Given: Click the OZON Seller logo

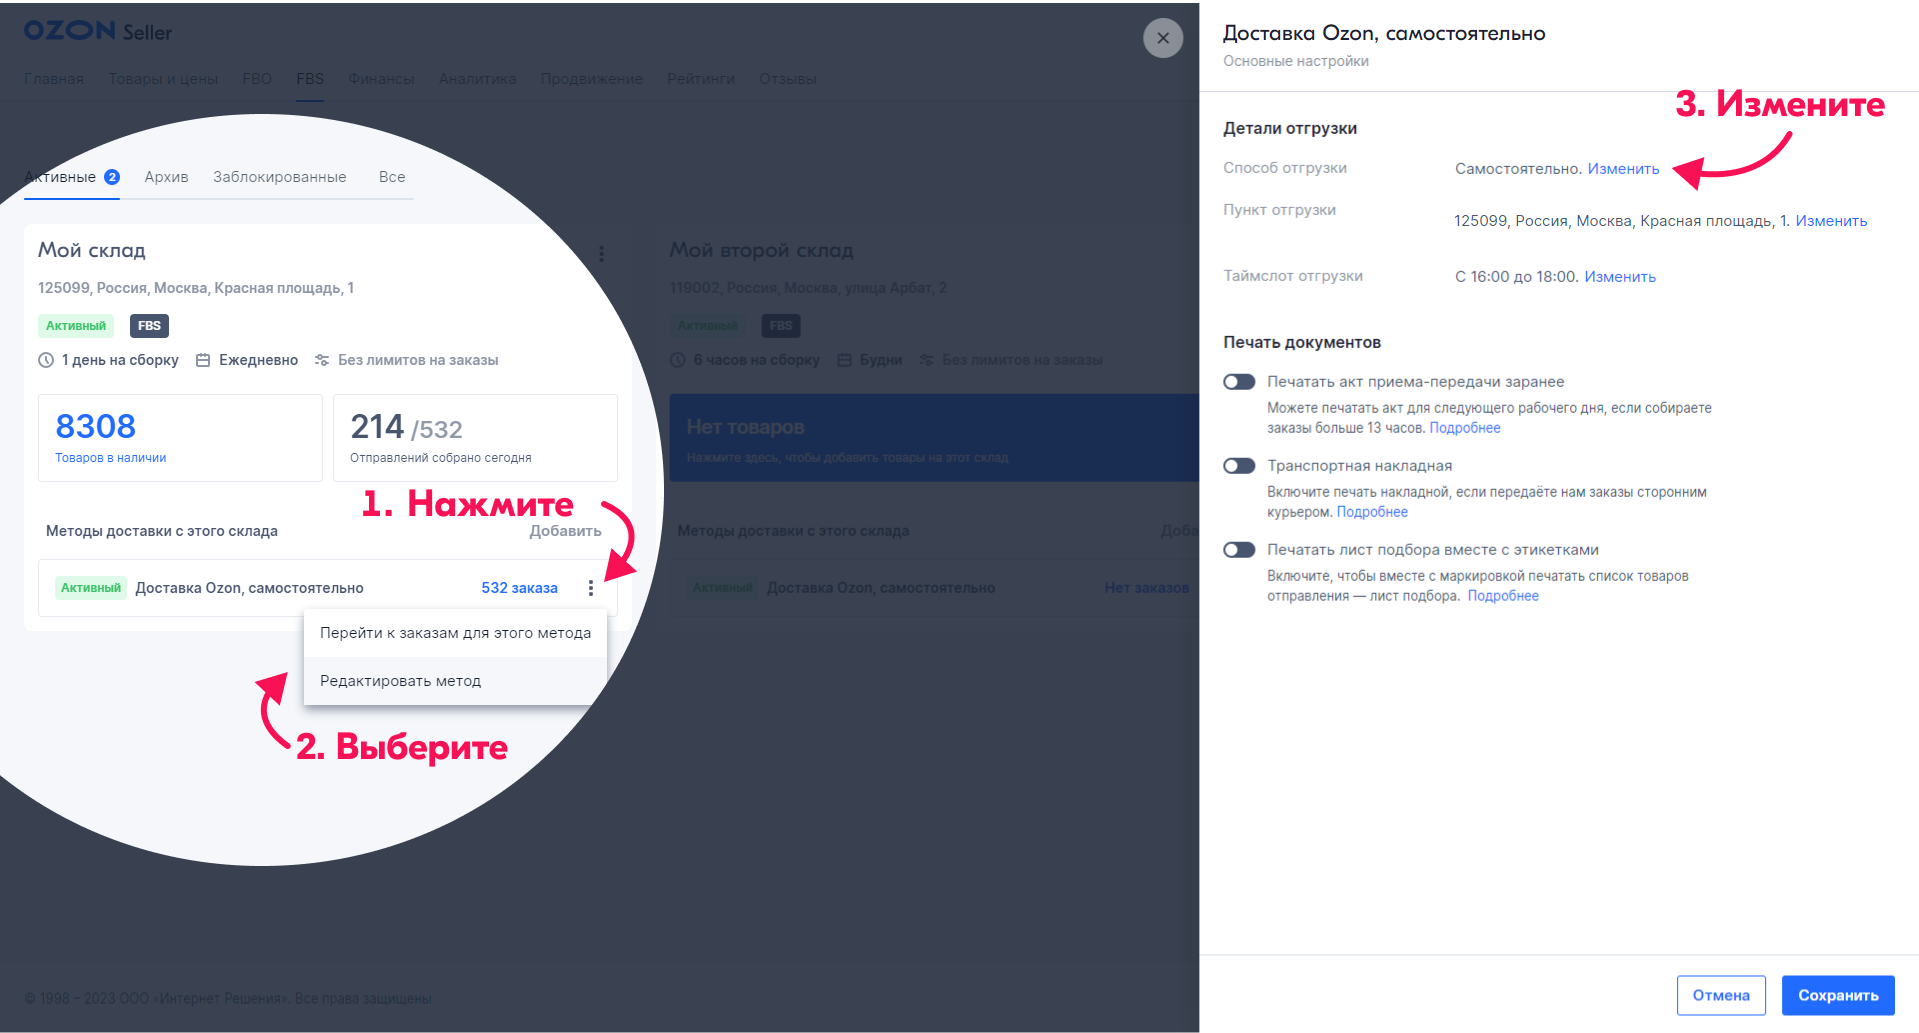Looking at the screenshot, I should coord(98,31).
